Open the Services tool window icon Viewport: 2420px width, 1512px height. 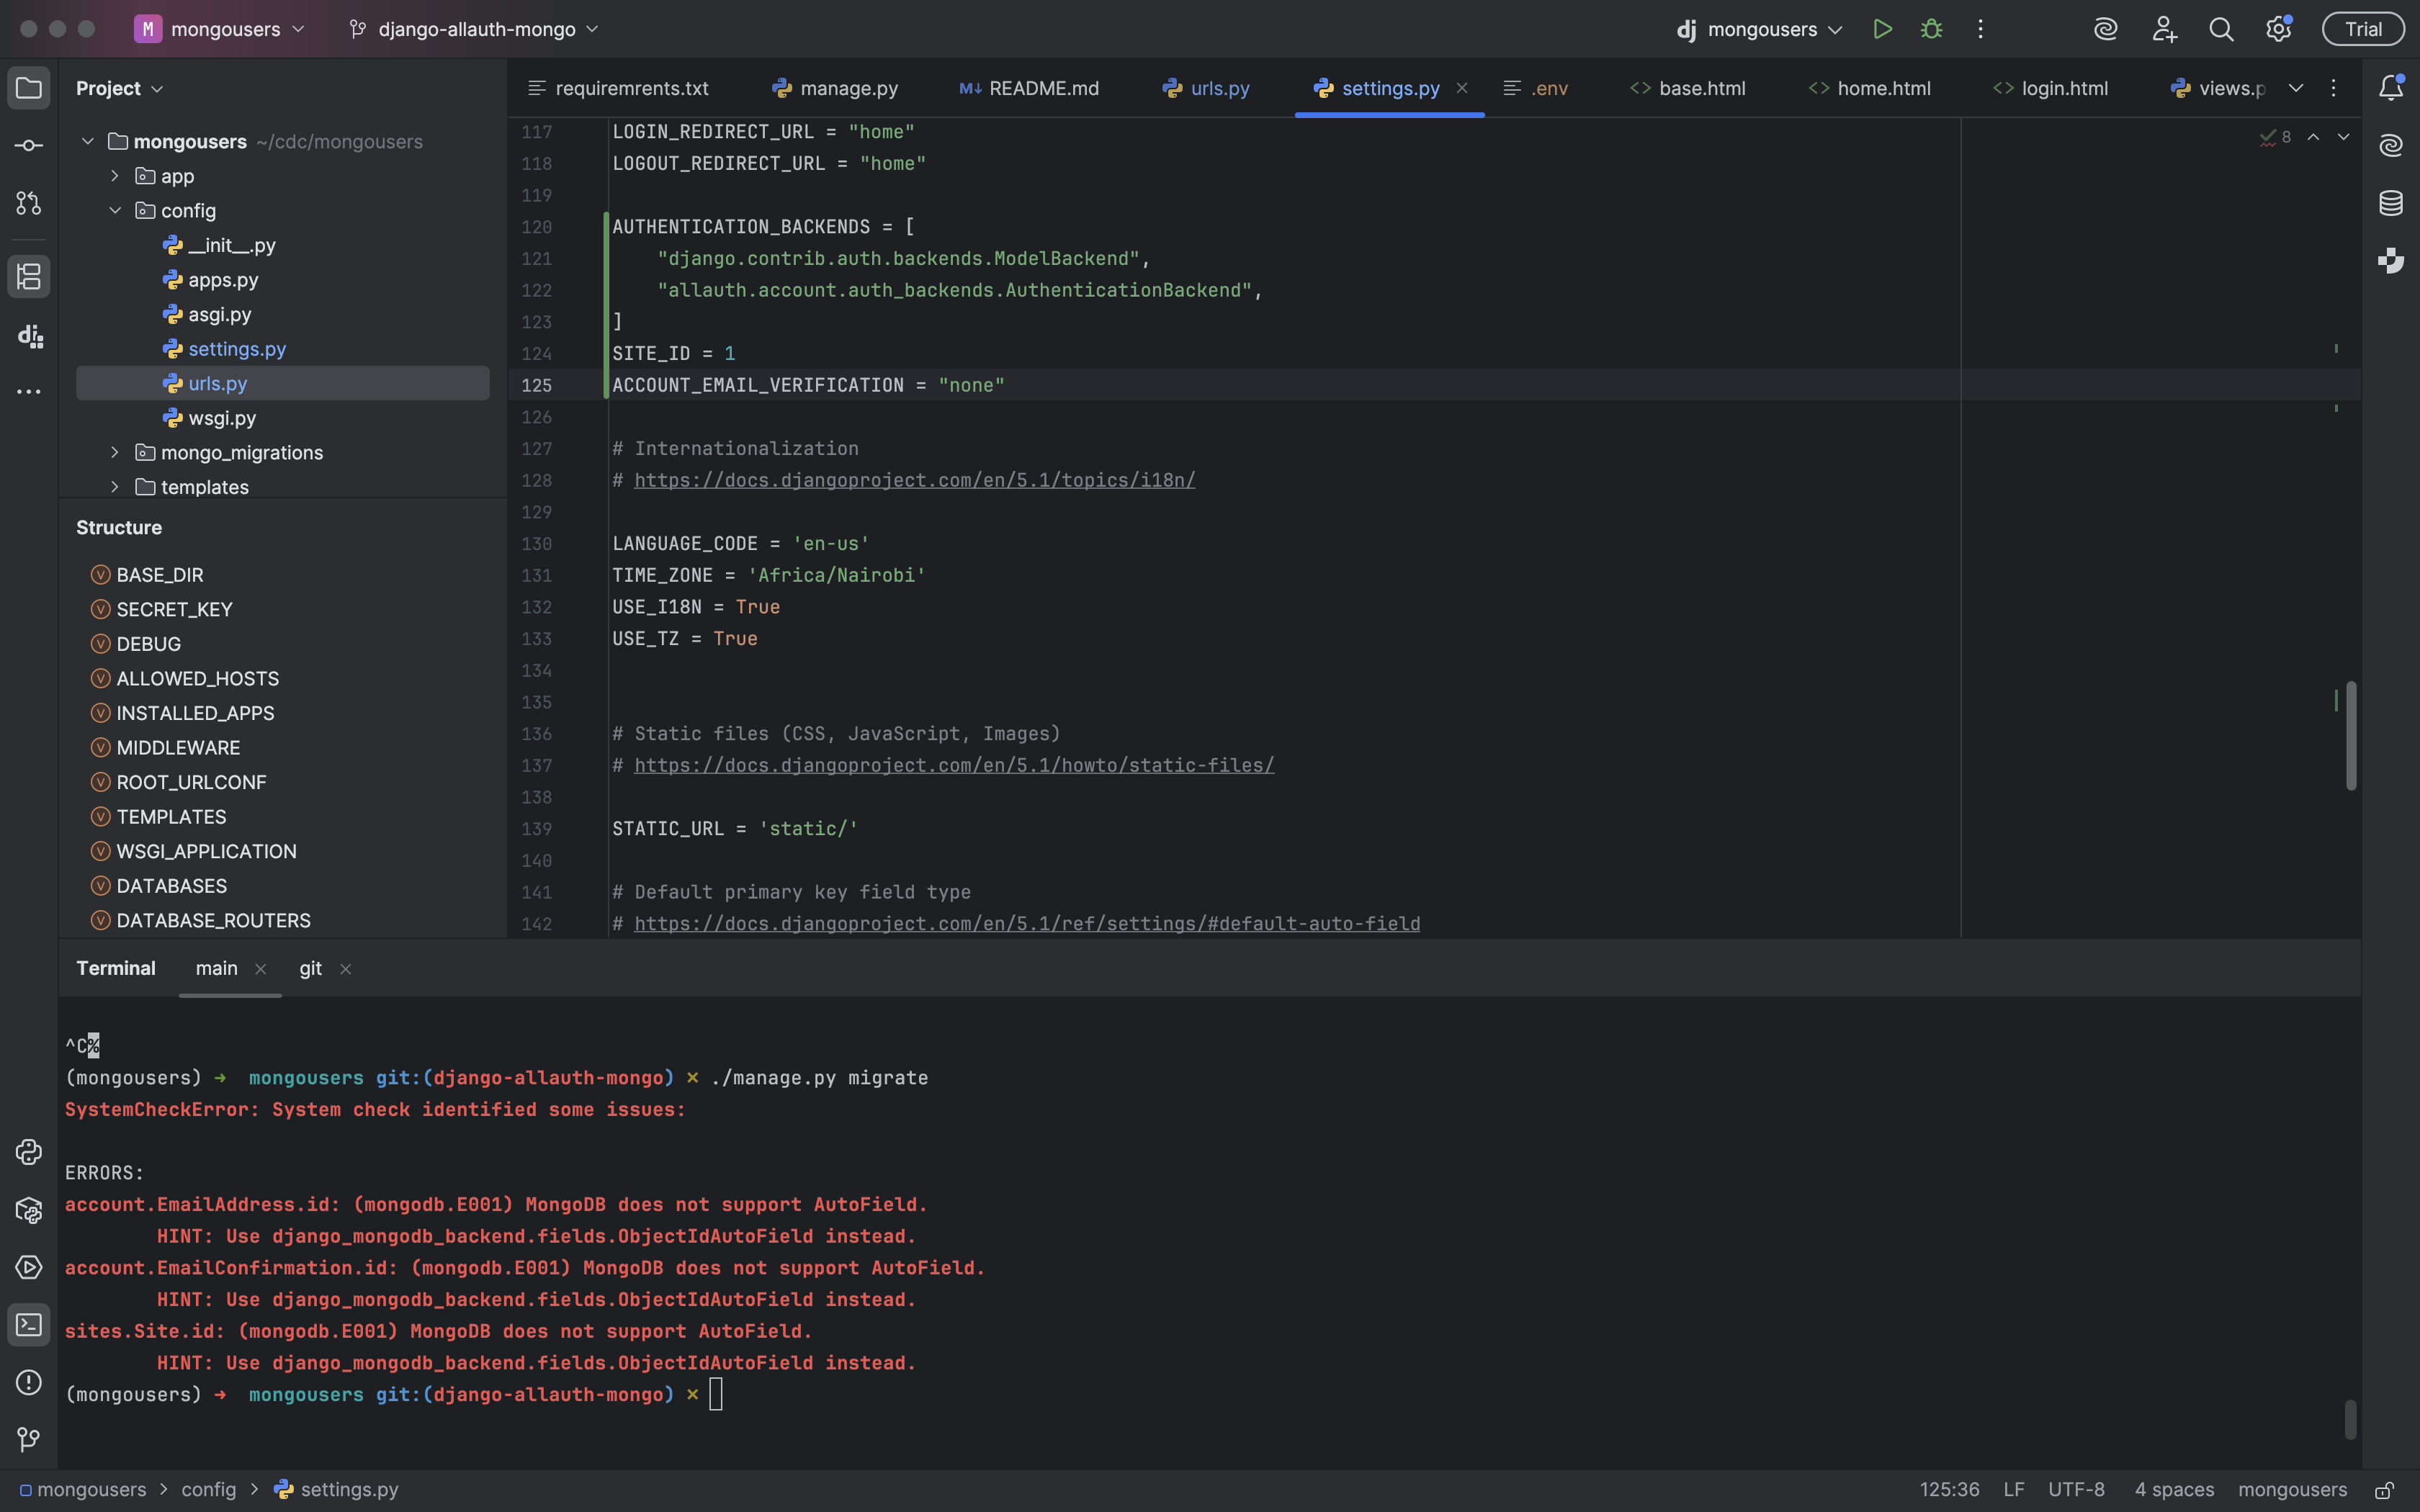pyautogui.click(x=29, y=1267)
